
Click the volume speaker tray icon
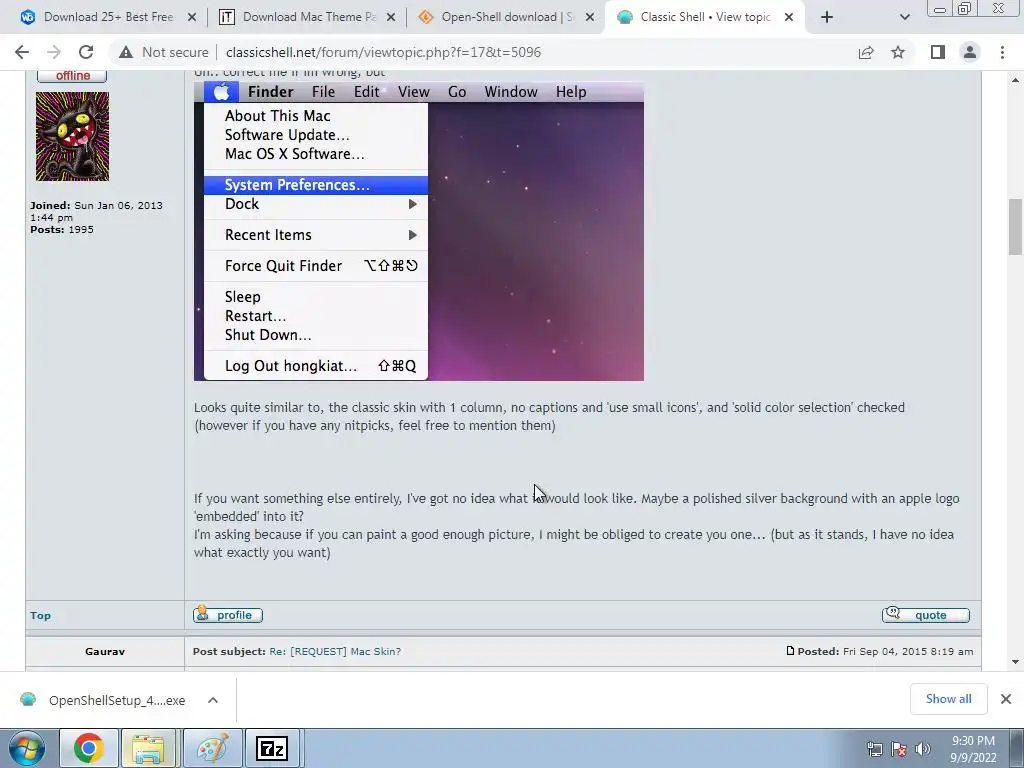(923, 749)
